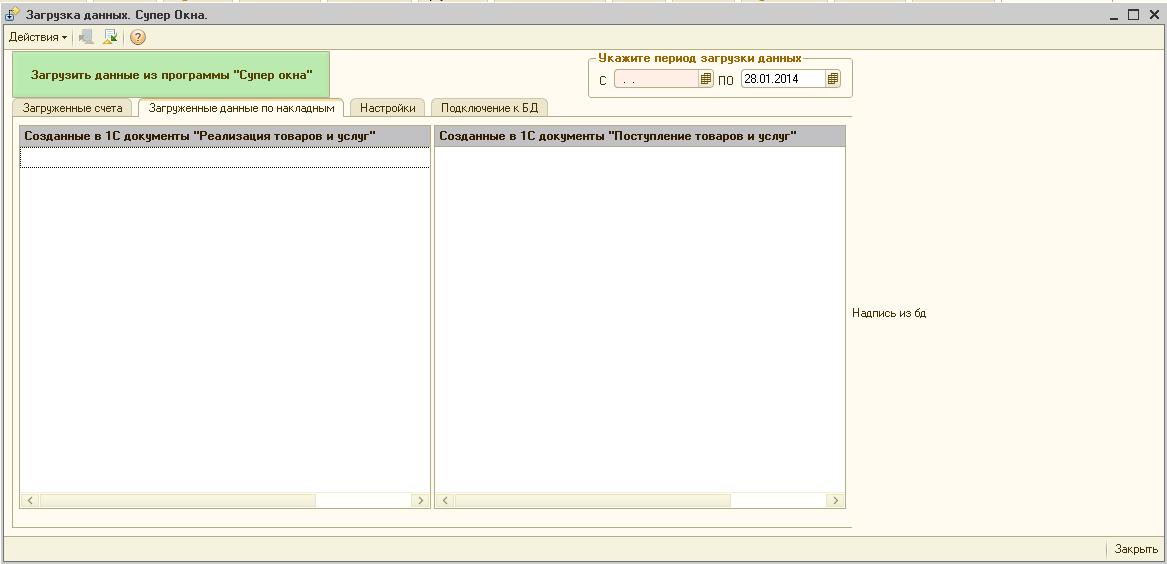
Task: Click the form icon in the title bar
Action: 12,15
